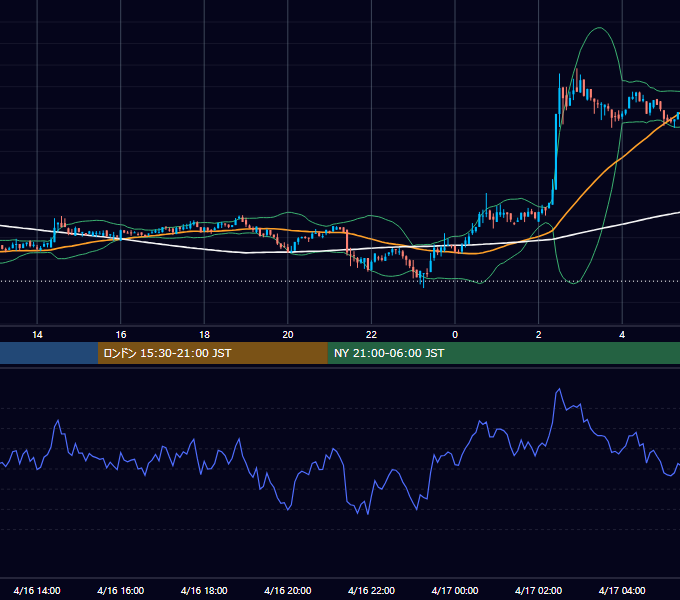Click the 4/16 18:00 label on indicator axis
The image size is (680, 600).
[204, 590]
